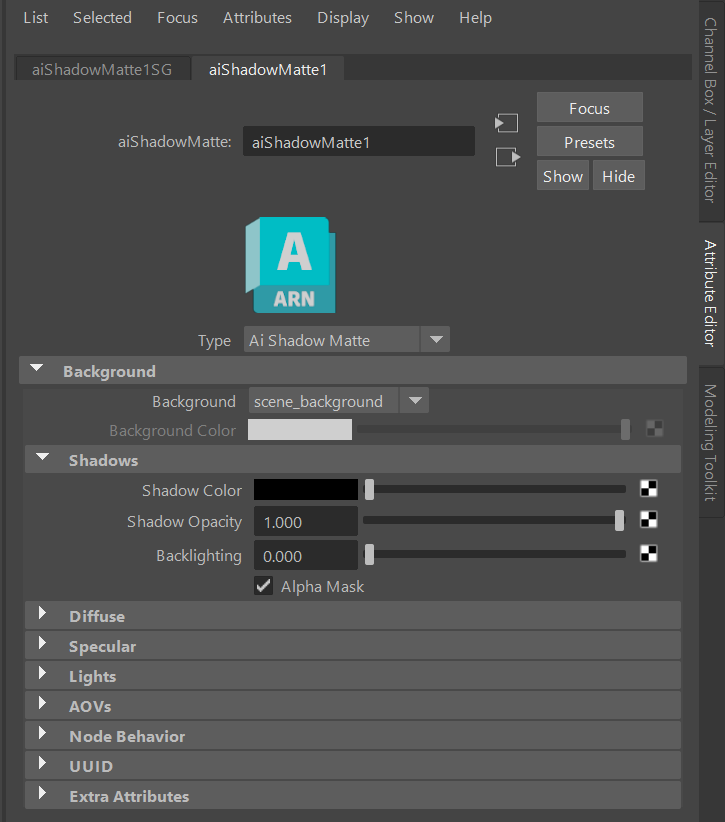Open Channel Box / Layer Editor side tab

coord(711,110)
